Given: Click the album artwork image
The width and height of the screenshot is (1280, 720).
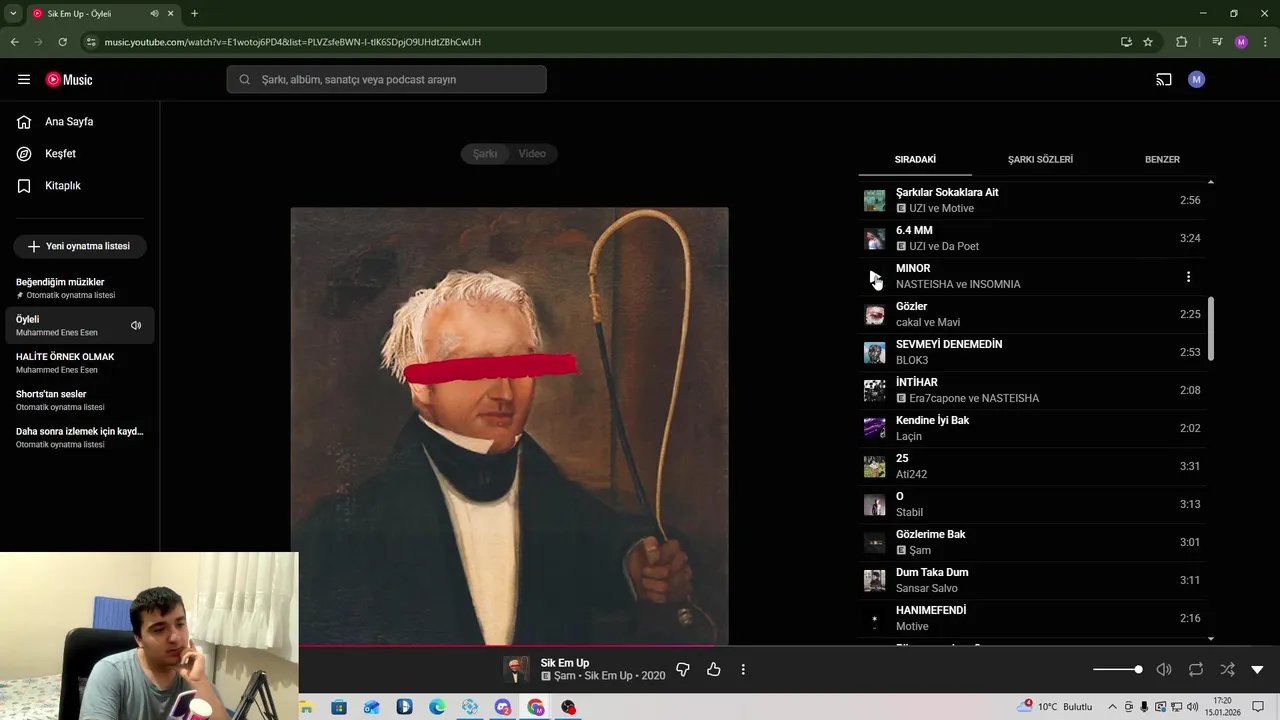Looking at the screenshot, I should pos(510,426).
